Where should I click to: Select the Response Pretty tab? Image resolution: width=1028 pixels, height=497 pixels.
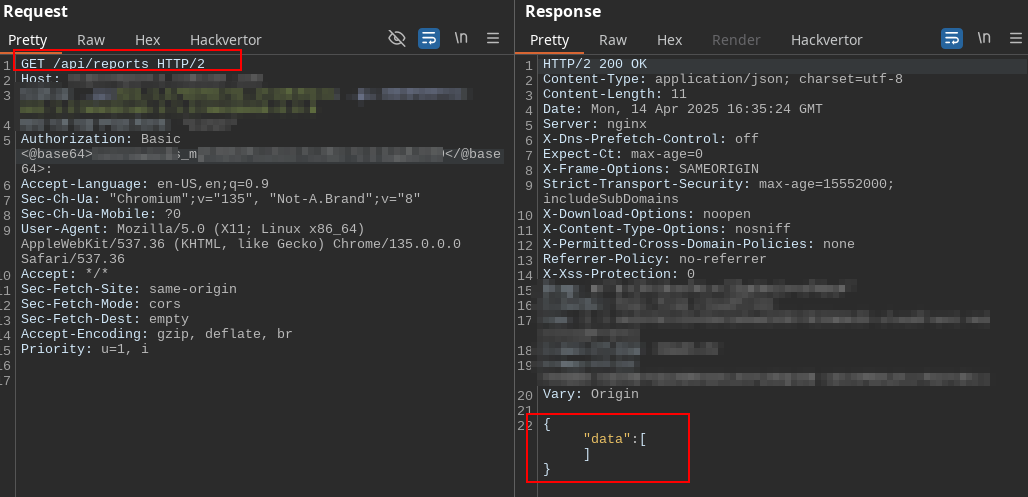click(549, 40)
